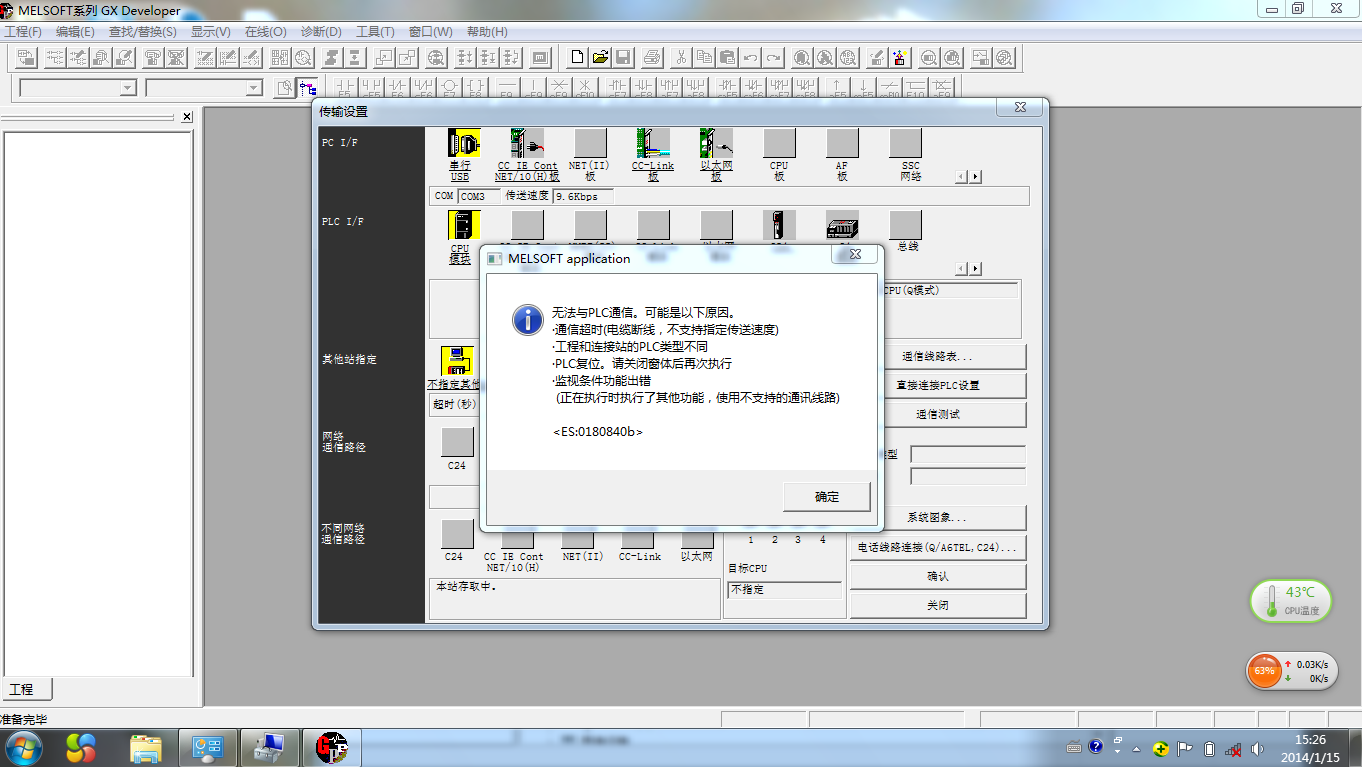Switch to the 工程 tab in left panel

22,689
